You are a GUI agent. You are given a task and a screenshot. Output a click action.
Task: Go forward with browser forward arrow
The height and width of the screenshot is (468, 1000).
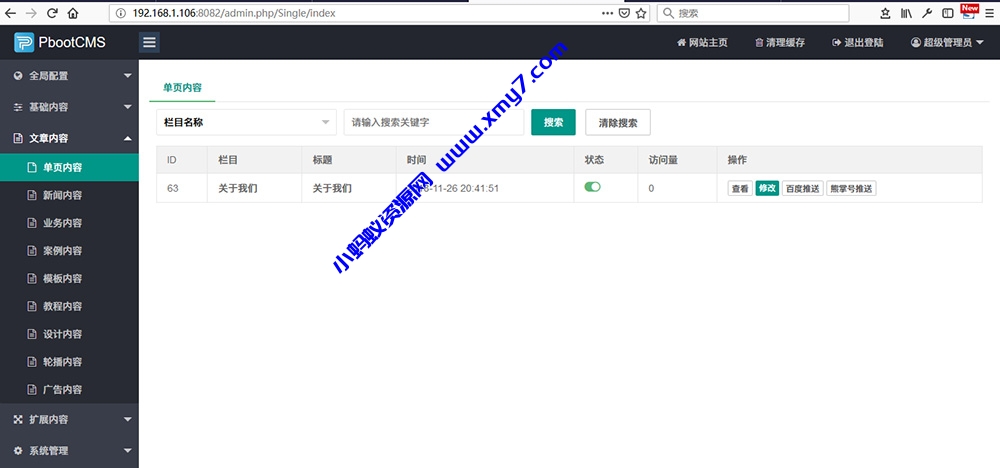(31, 13)
